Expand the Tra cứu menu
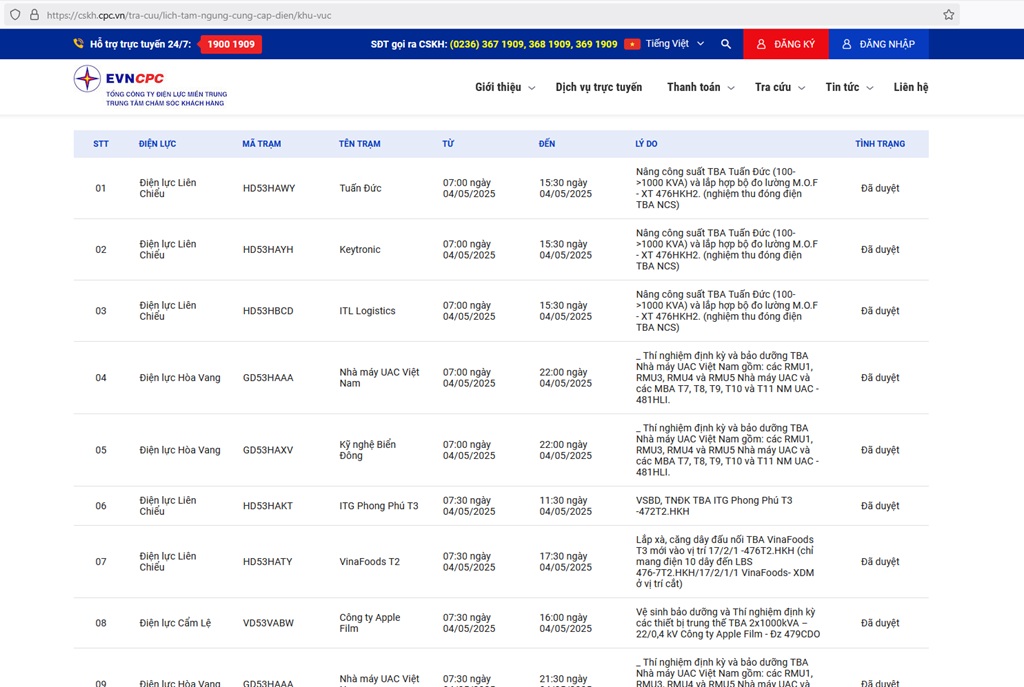 [779, 87]
